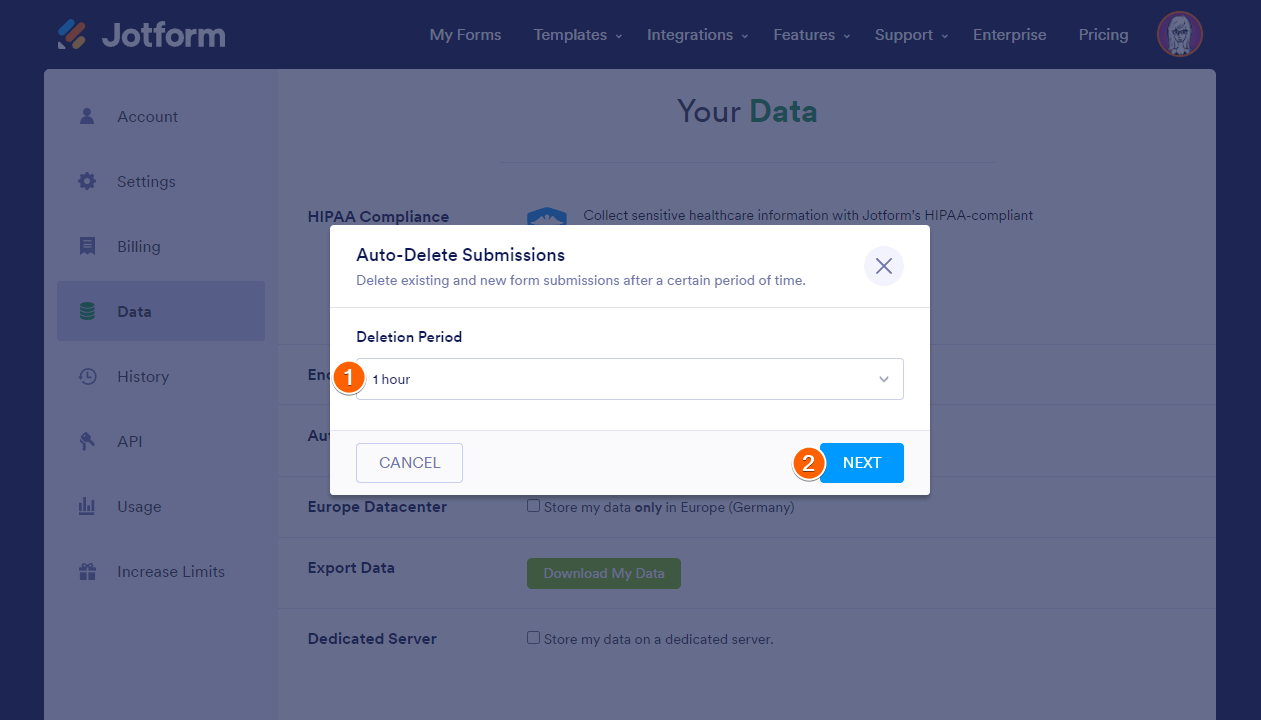The image size is (1261, 720).
Task: Open the user profile avatar
Action: click(1179, 35)
